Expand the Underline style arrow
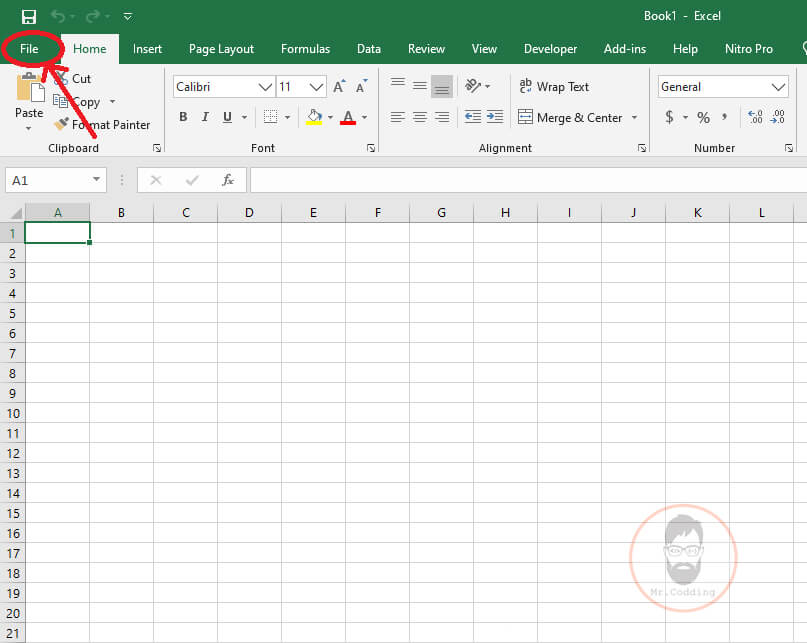Image resolution: width=807 pixels, height=643 pixels. coord(244,117)
